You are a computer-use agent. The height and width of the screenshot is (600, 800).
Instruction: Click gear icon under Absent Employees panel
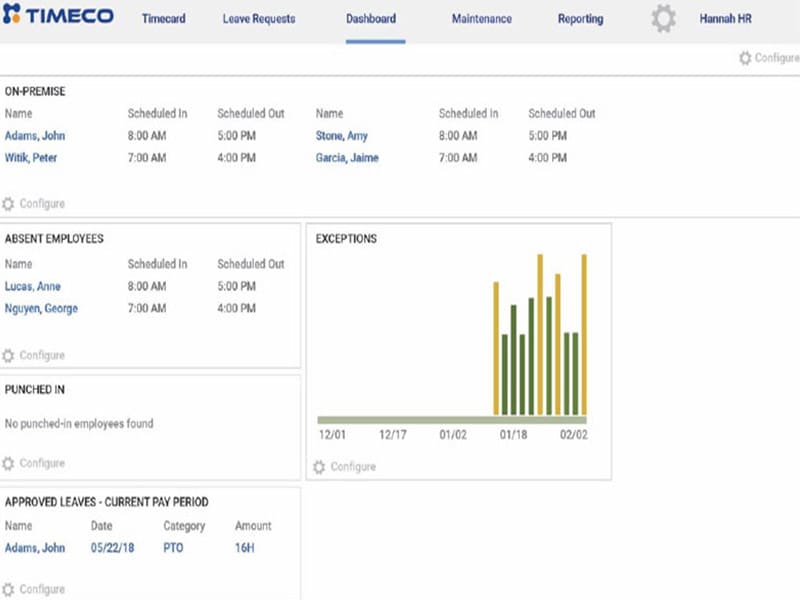pos(9,355)
